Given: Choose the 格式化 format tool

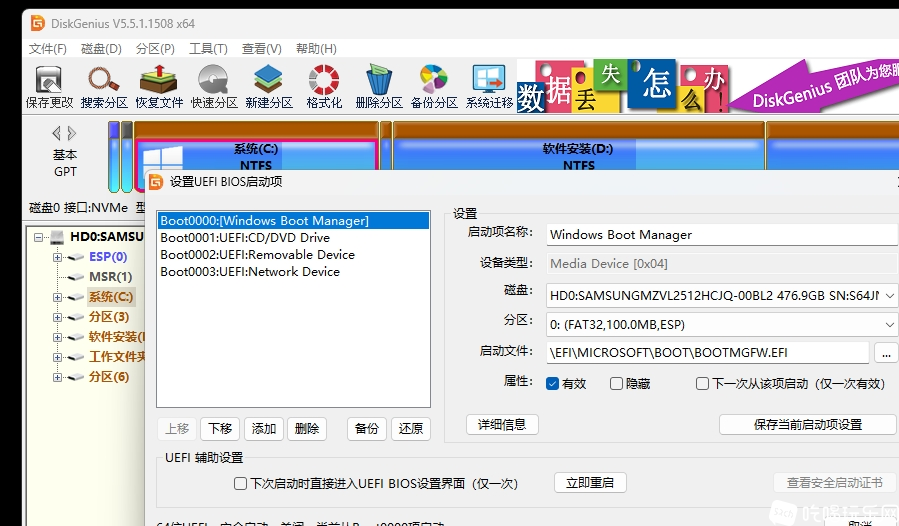Looking at the screenshot, I should pyautogui.click(x=324, y=87).
